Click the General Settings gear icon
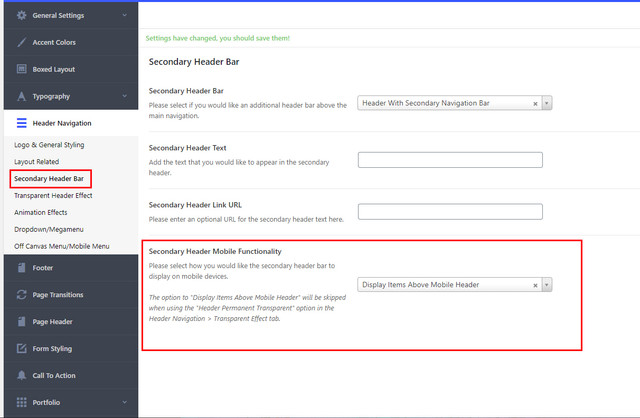Screen dimensions: 640x418 tap(21, 15)
